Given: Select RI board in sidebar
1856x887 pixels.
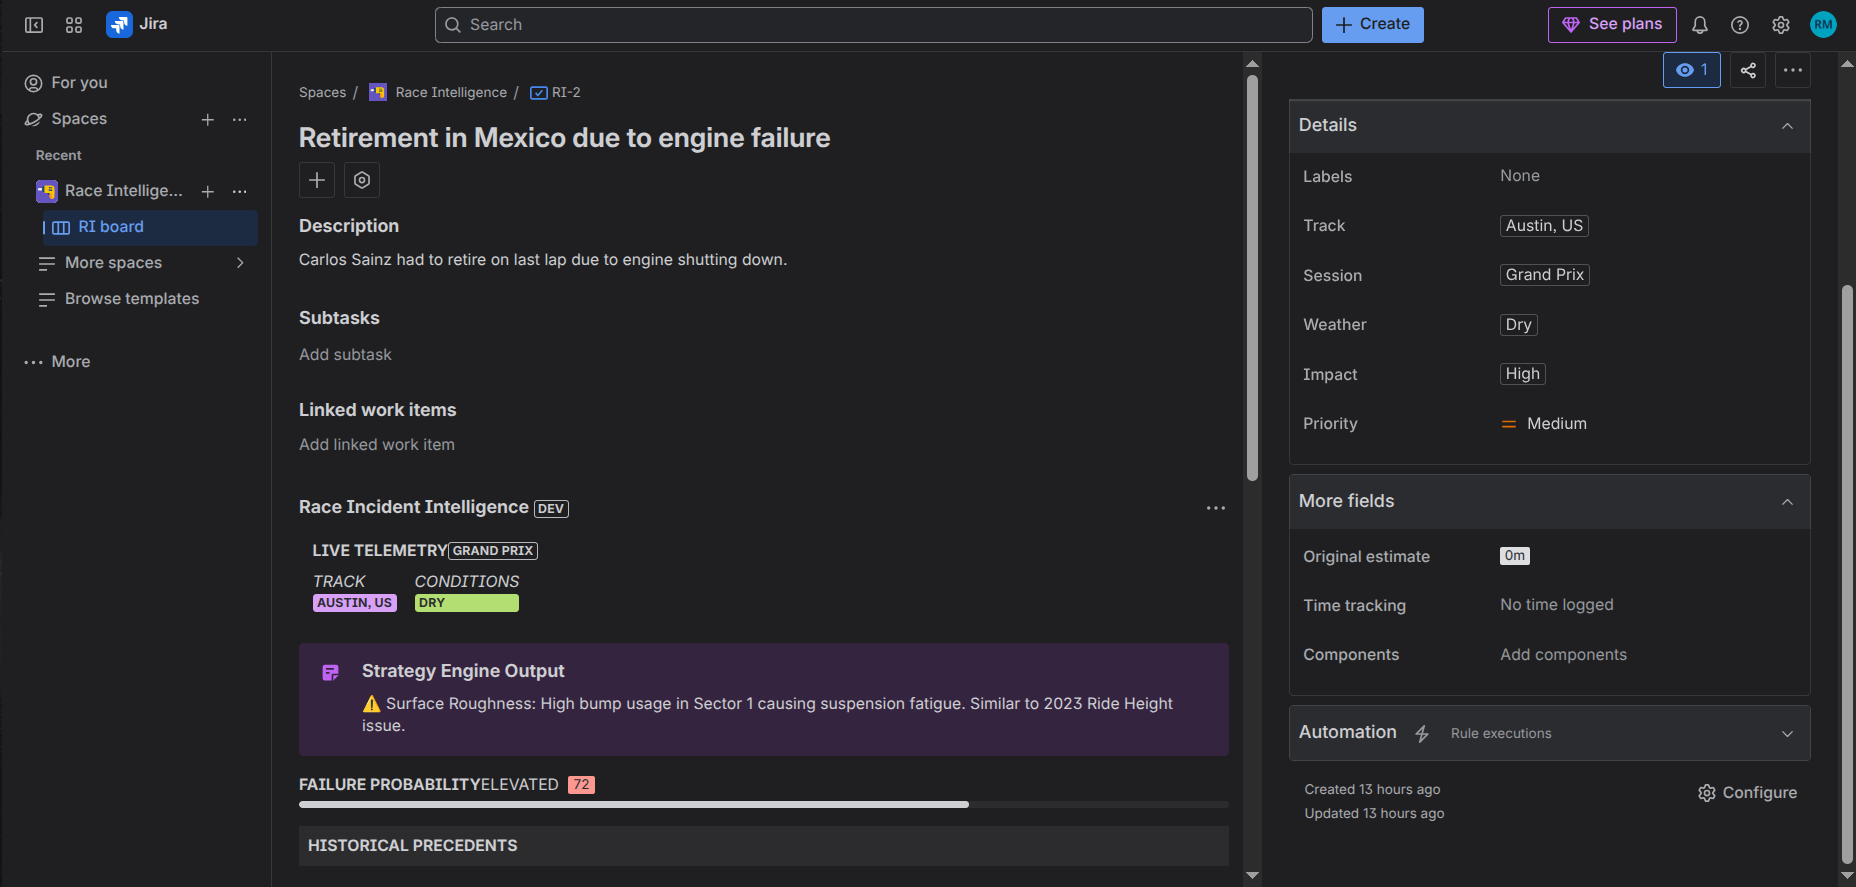Looking at the screenshot, I should (x=150, y=228).
